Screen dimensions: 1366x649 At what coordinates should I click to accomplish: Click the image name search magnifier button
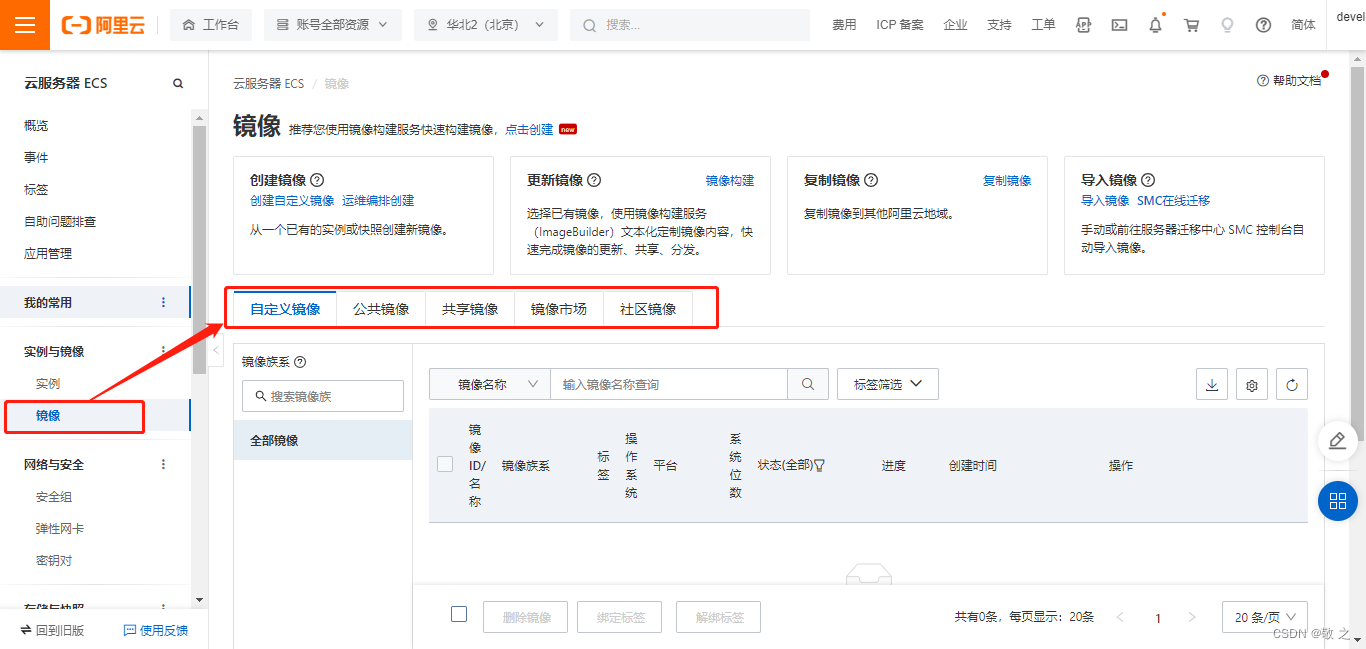tap(808, 384)
